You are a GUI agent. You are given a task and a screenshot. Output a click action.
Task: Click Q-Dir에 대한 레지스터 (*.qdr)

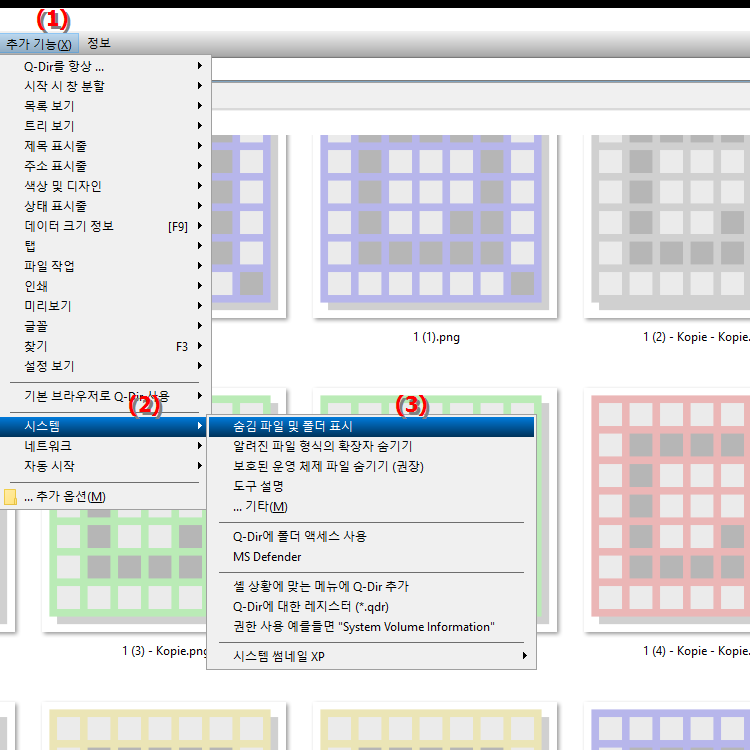pos(371,607)
